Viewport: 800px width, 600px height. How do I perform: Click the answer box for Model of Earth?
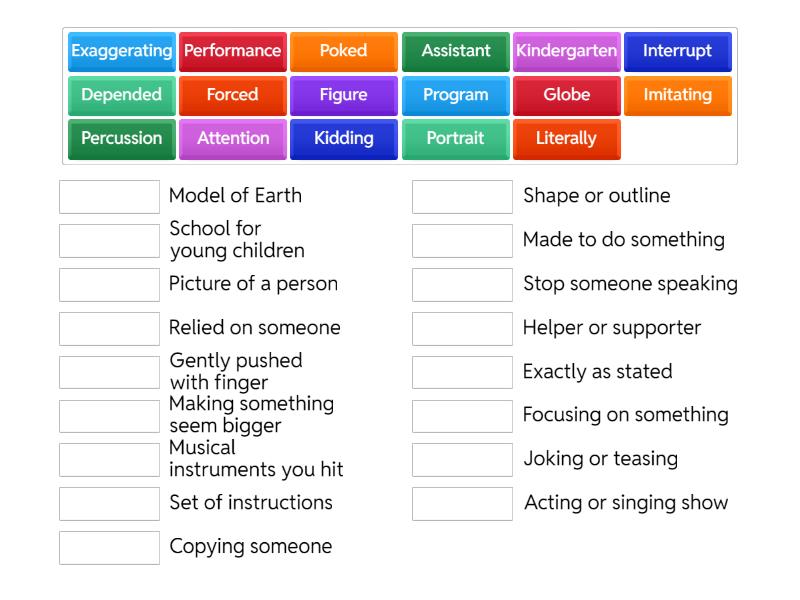[x=109, y=197]
